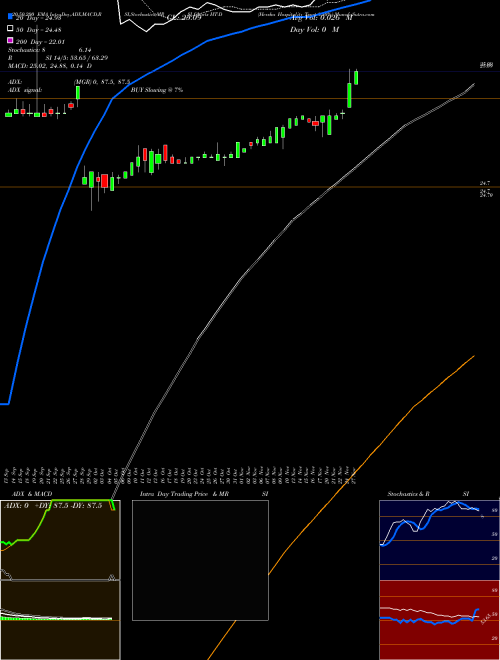Image resolution: width=500 pixels, height=660 pixels.
Task: Click the 'Intra Day Trading Price & MR' title
Action: tap(185, 494)
